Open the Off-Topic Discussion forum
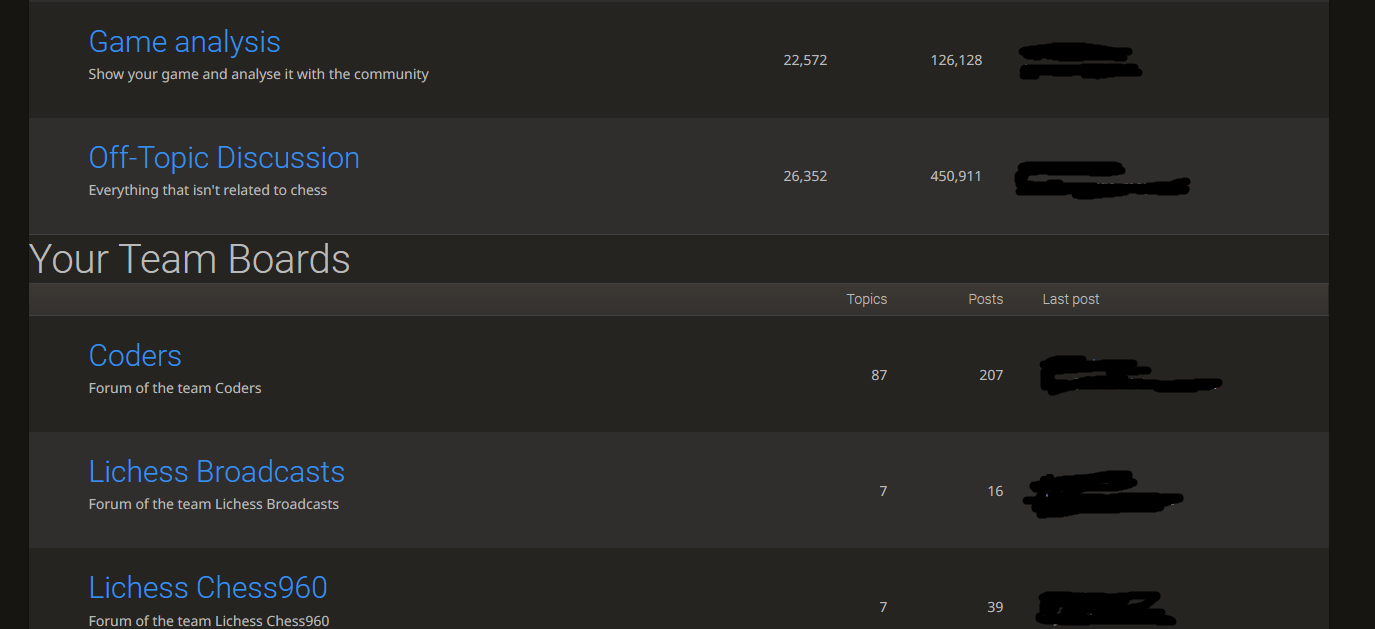The width and height of the screenshot is (1375, 629). [224, 157]
